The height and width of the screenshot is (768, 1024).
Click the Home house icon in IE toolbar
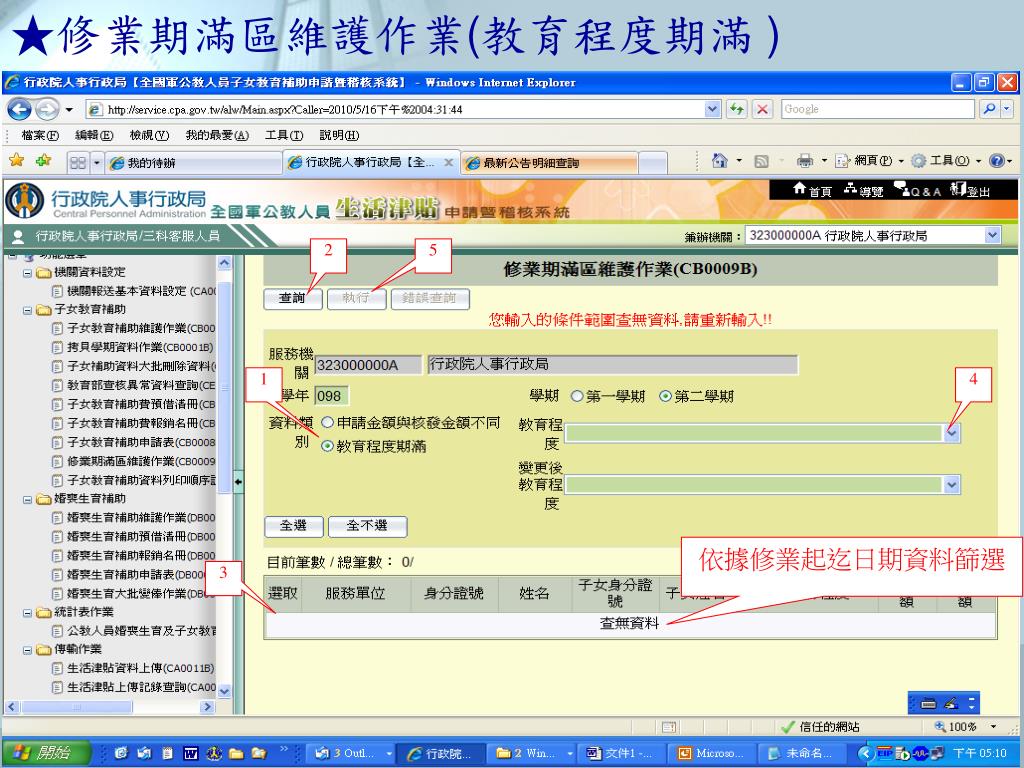(x=719, y=160)
